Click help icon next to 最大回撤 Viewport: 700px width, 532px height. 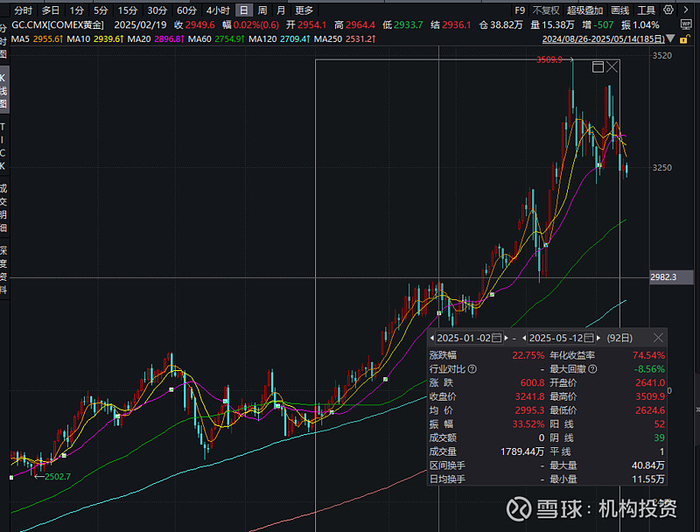click(x=592, y=369)
